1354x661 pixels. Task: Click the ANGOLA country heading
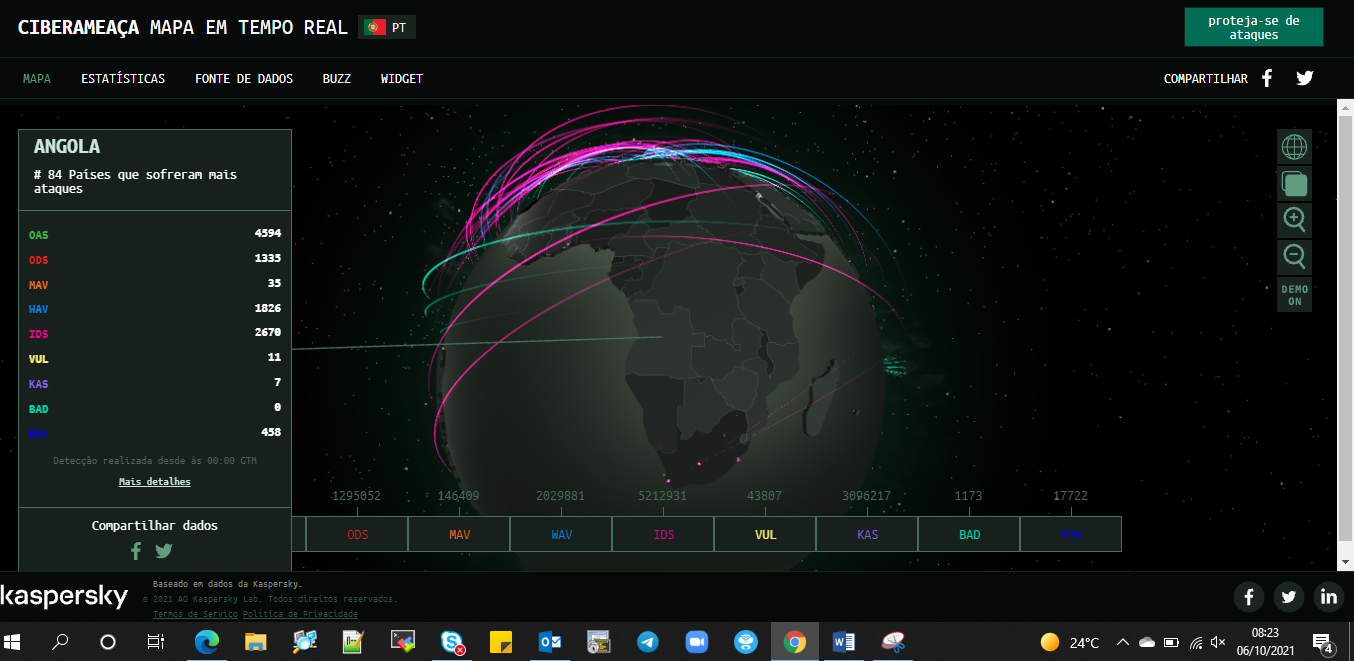[x=67, y=147]
